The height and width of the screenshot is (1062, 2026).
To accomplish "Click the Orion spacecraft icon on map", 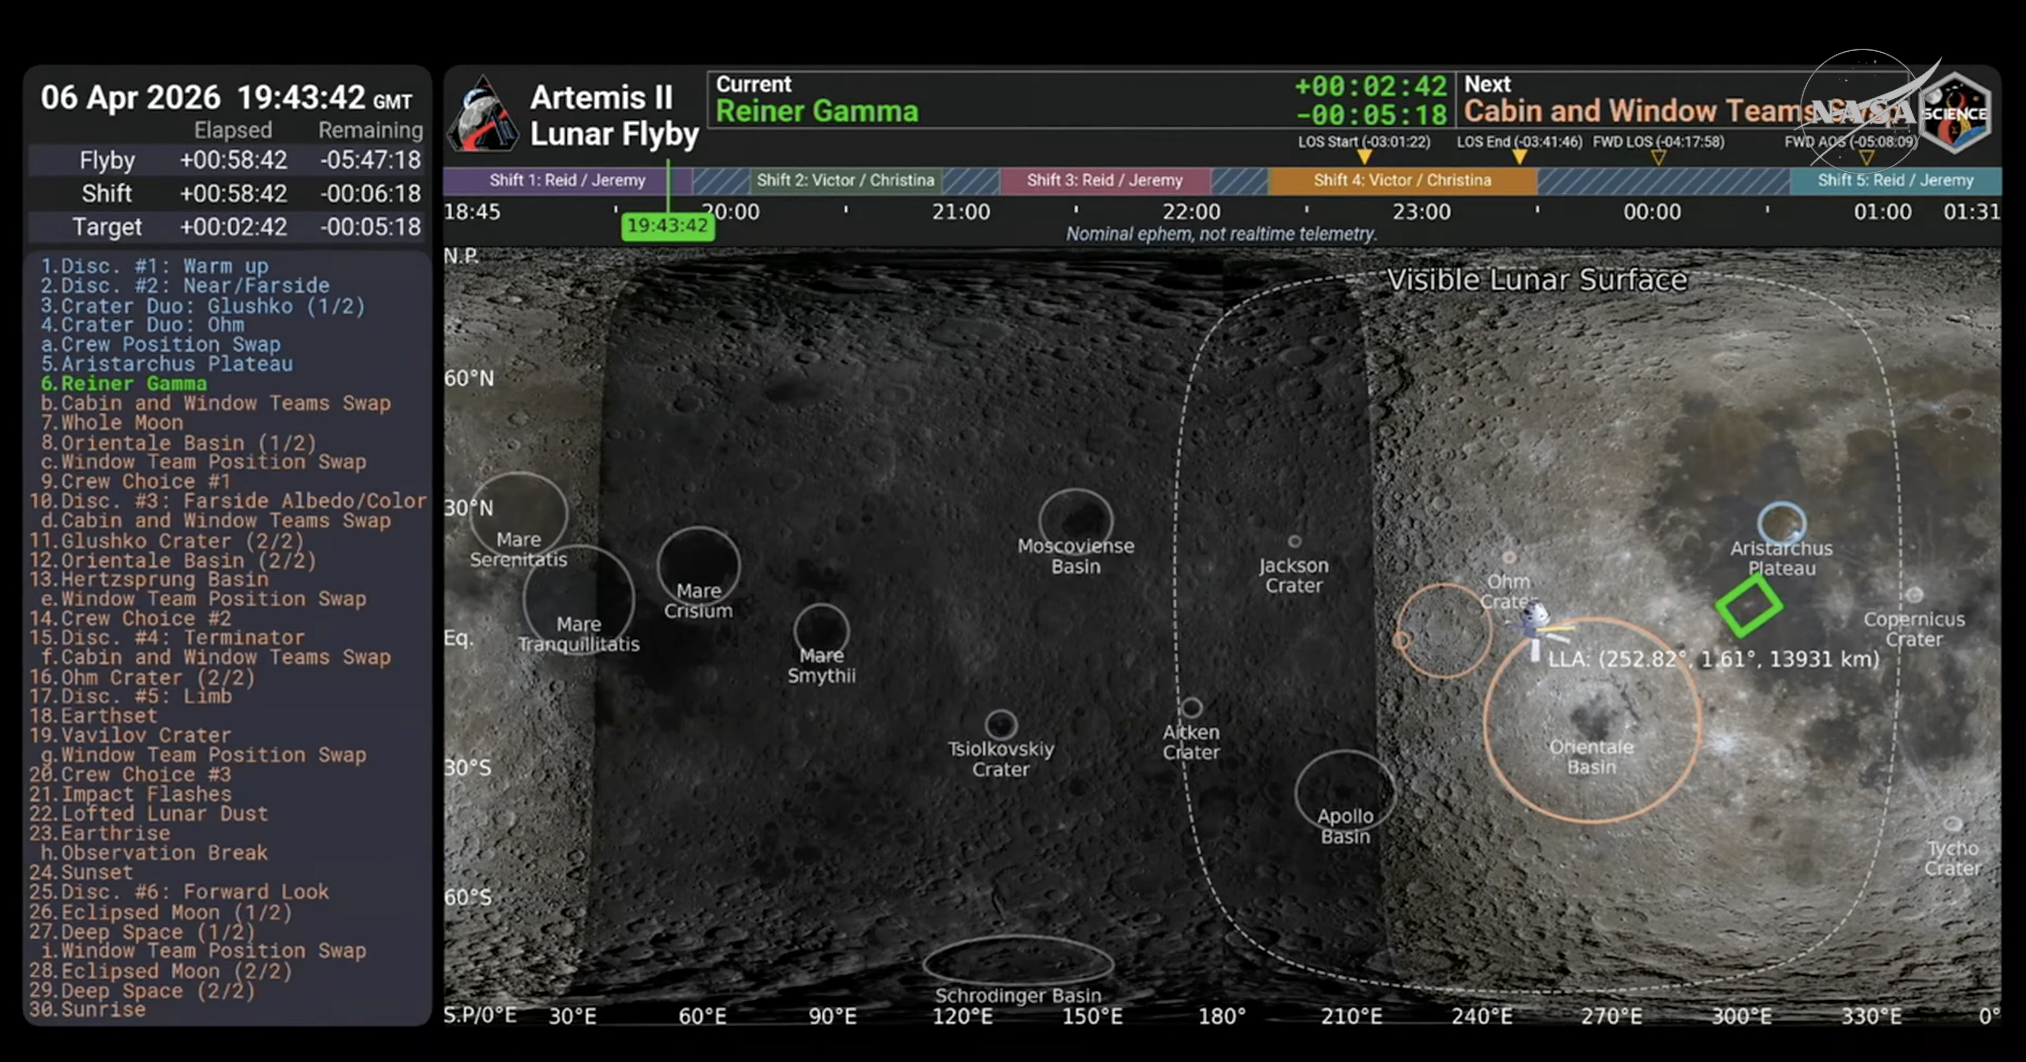I will point(1537,623).
